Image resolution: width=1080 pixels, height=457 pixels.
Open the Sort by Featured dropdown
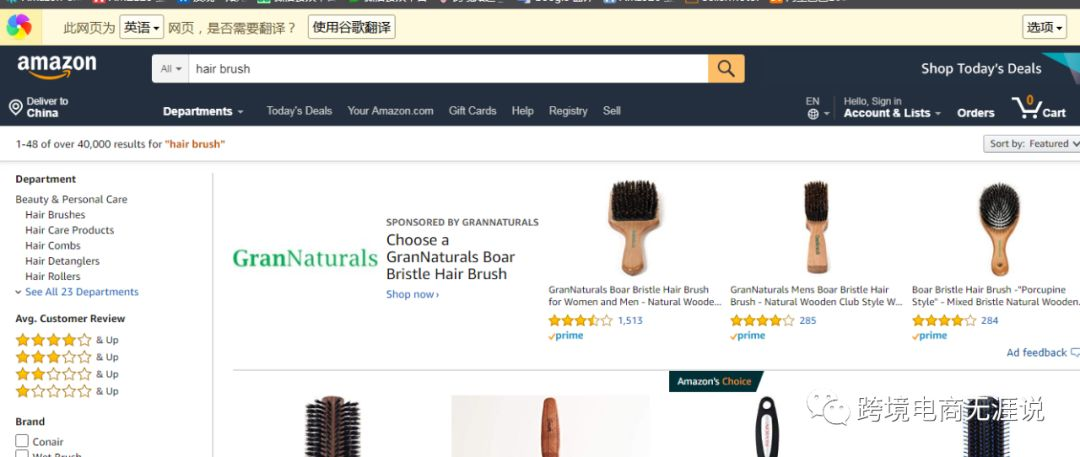(x=1032, y=144)
